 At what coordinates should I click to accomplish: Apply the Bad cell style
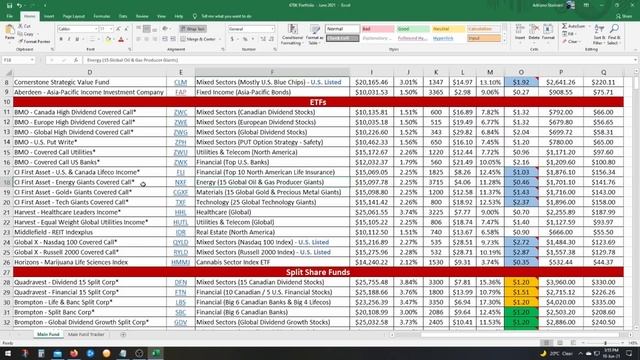click(378, 29)
